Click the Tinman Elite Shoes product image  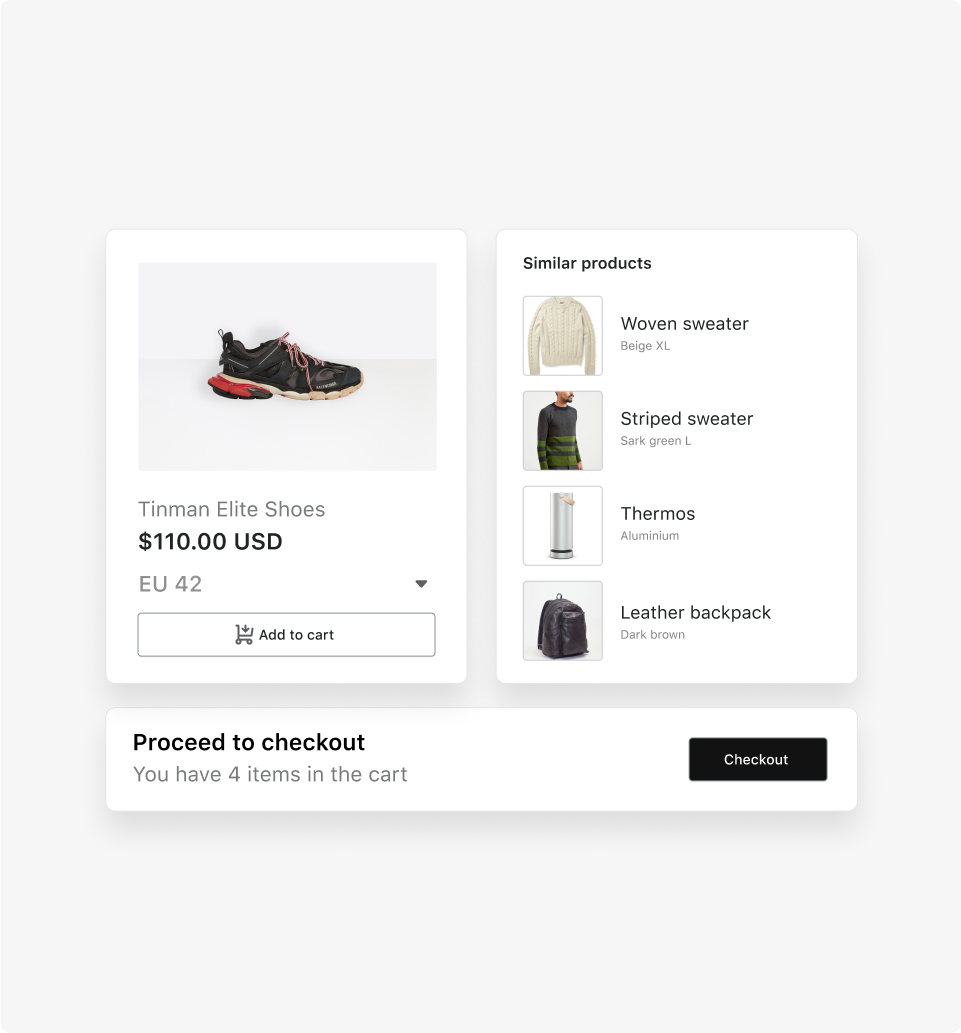pyautogui.click(x=287, y=366)
